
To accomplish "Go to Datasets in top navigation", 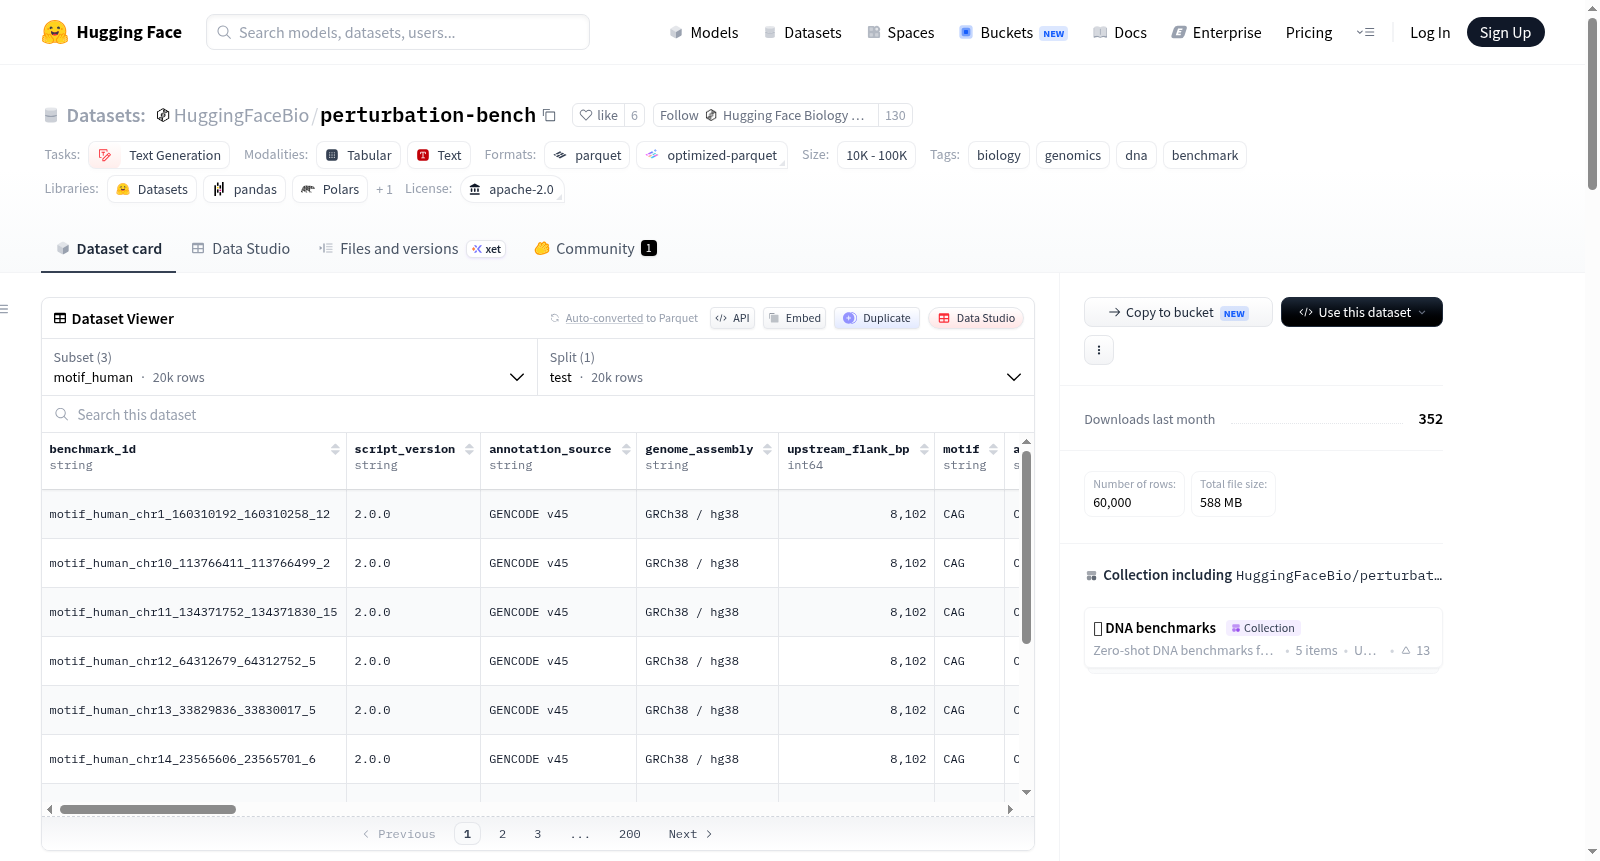I will (x=803, y=32).
